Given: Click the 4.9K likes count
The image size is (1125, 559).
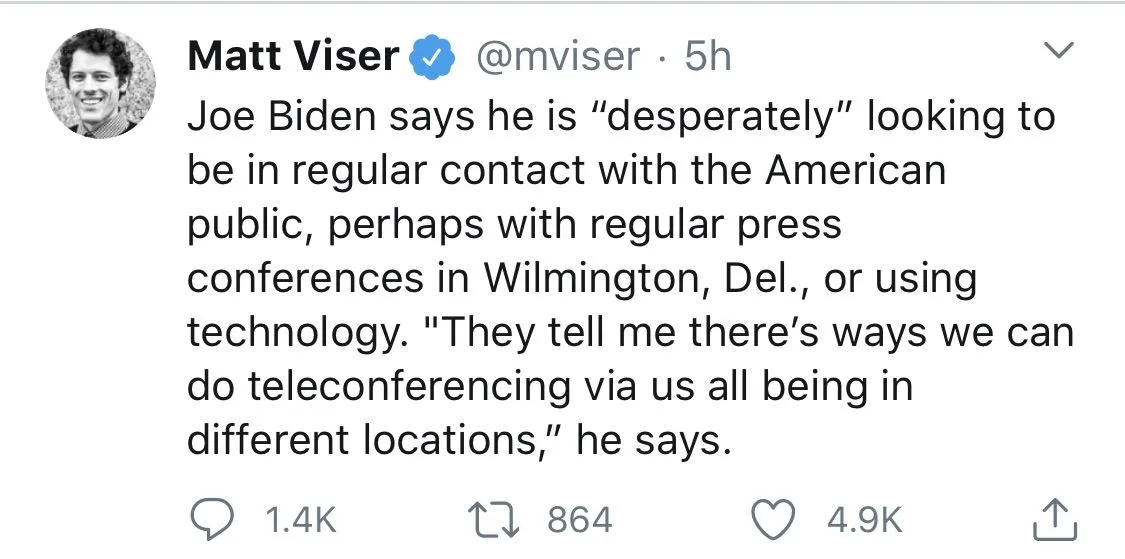Looking at the screenshot, I should (864, 520).
